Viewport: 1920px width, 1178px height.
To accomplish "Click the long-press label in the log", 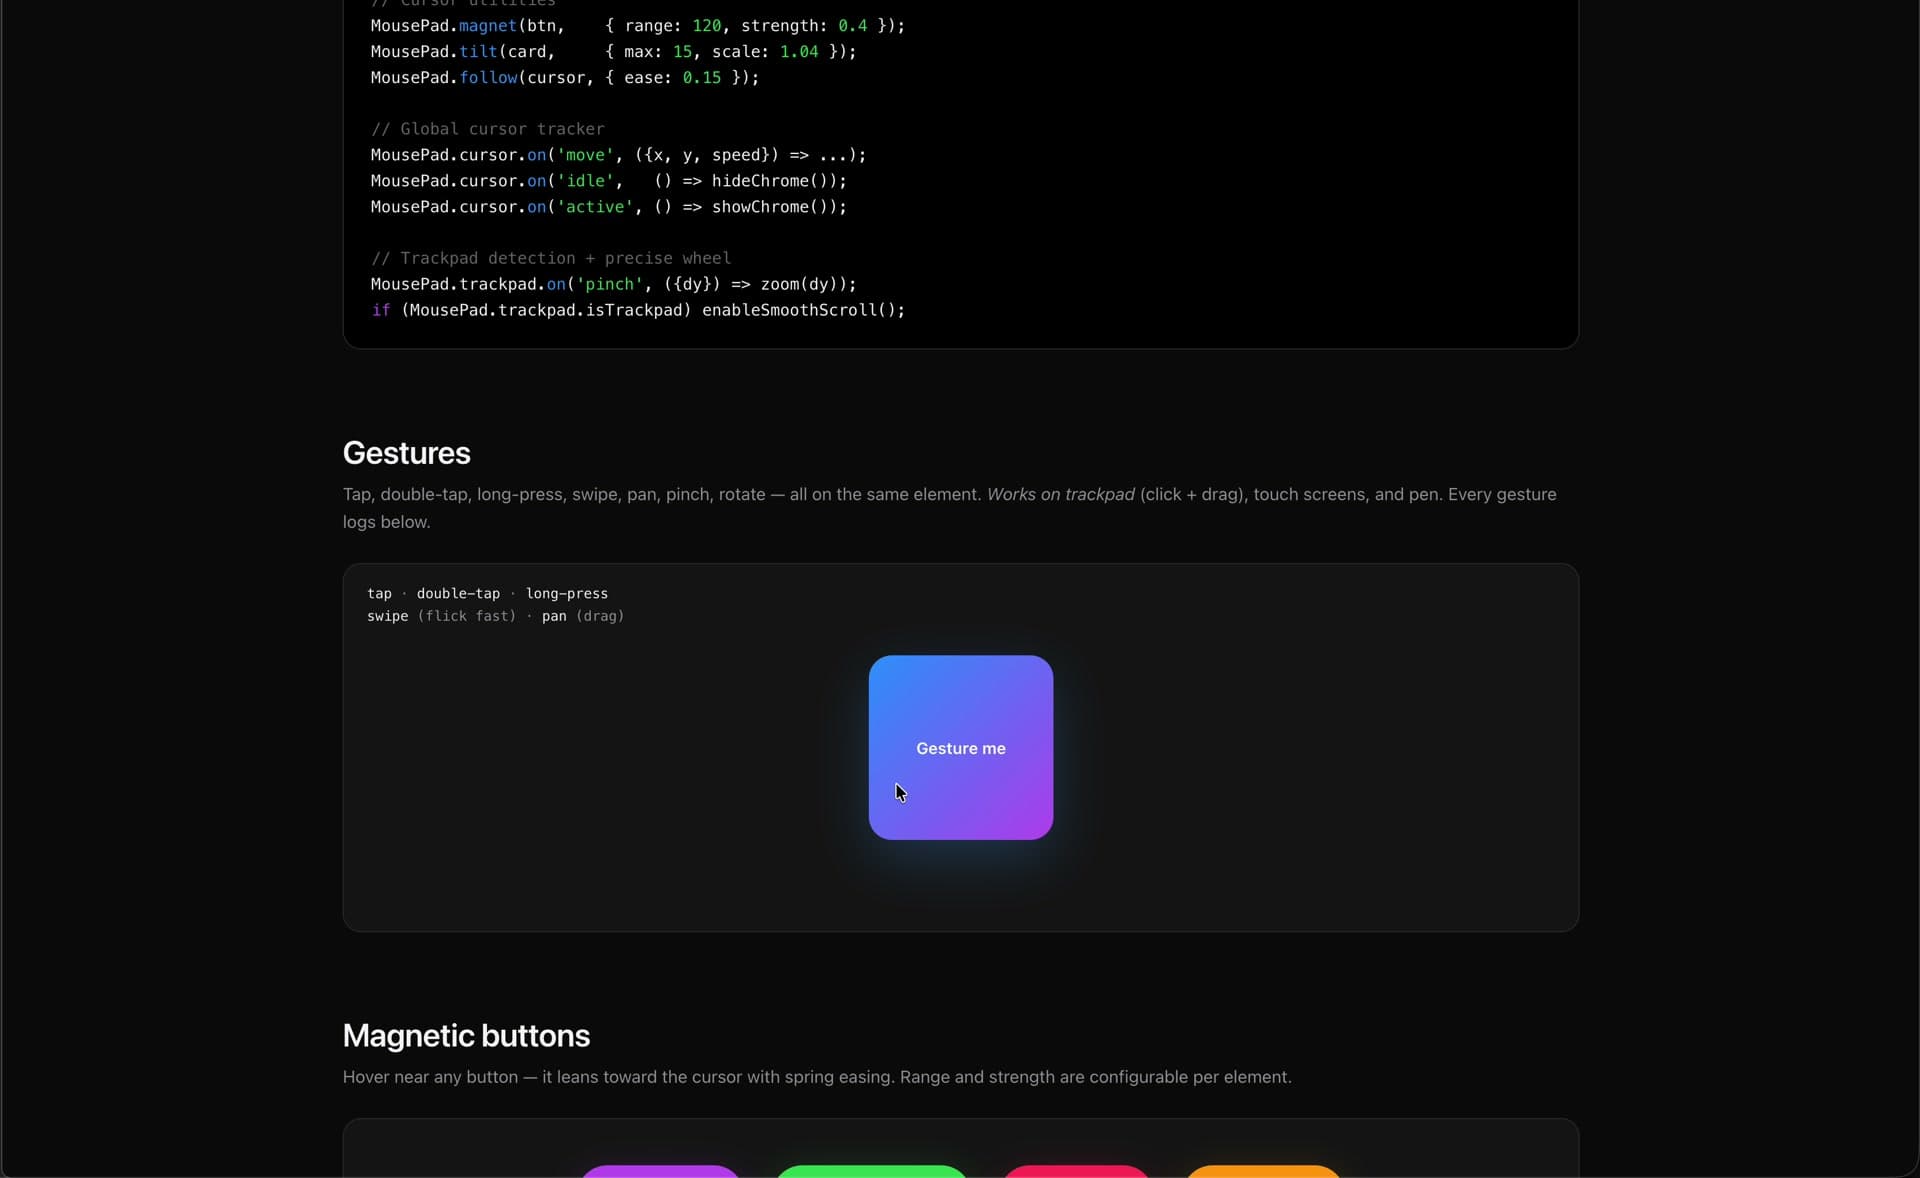I will point(566,593).
